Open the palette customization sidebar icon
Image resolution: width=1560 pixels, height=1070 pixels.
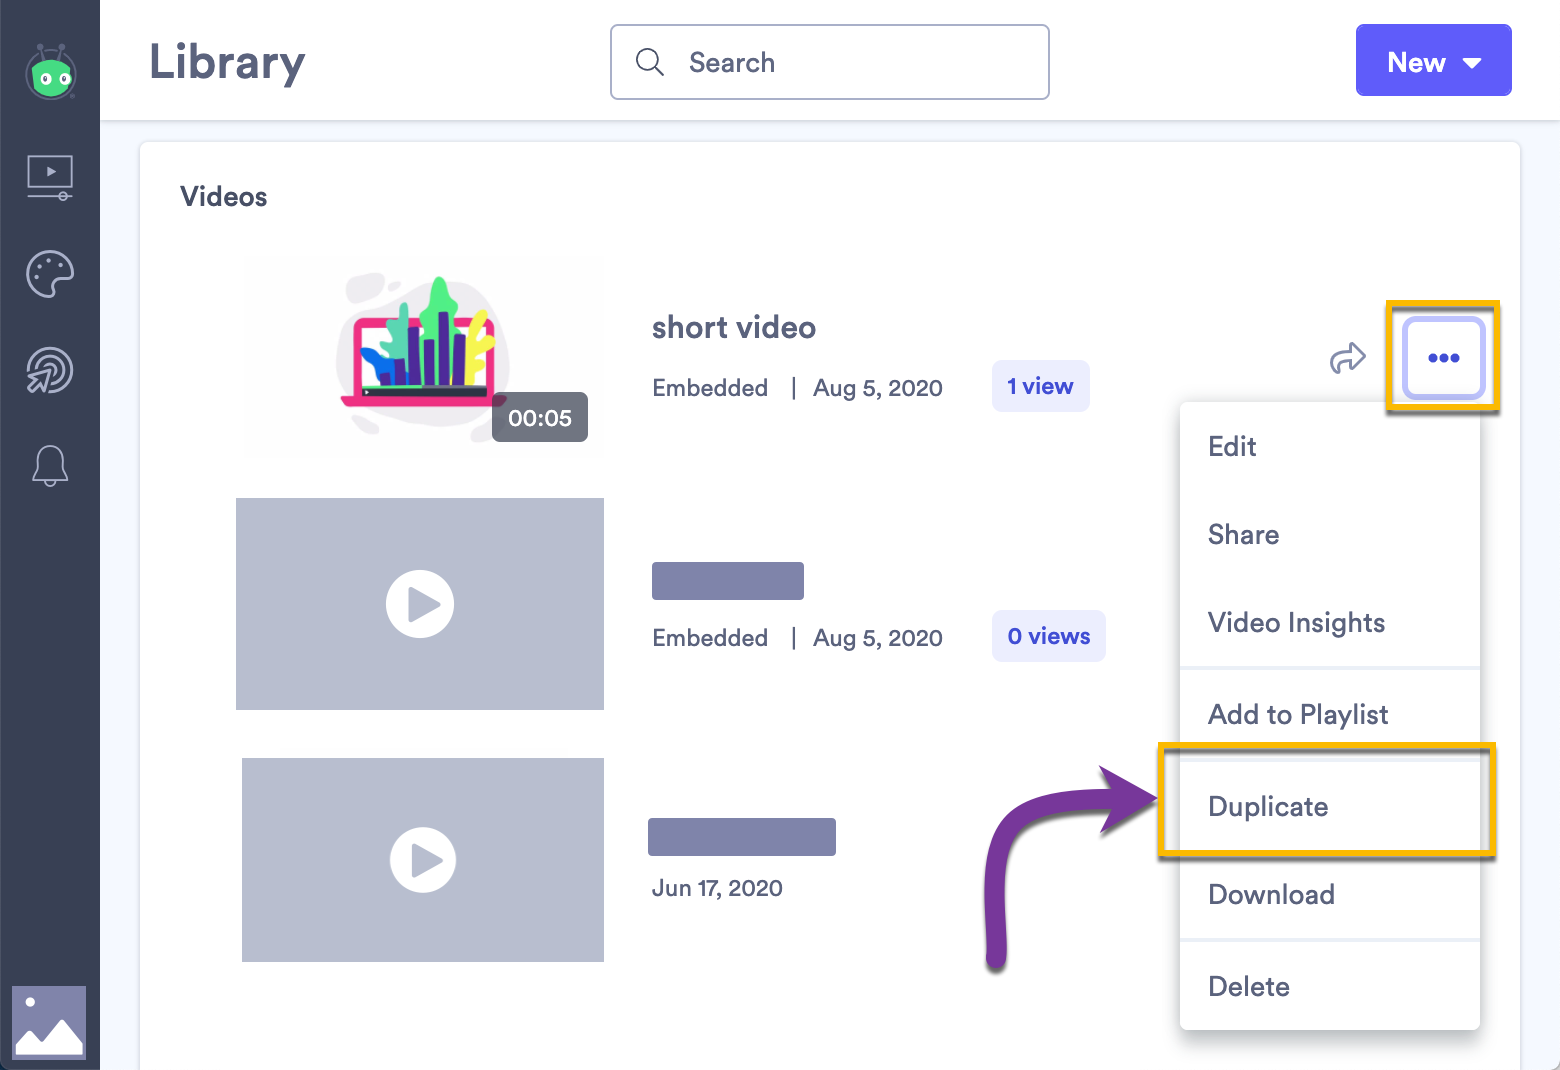pyautogui.click(x=50, y=274)
